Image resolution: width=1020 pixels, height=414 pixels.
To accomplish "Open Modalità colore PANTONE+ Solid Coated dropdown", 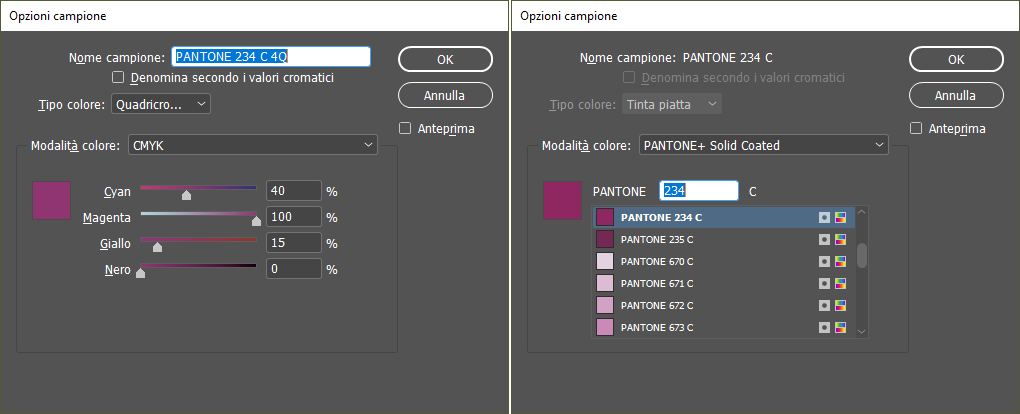I will (x=764, y=145).
